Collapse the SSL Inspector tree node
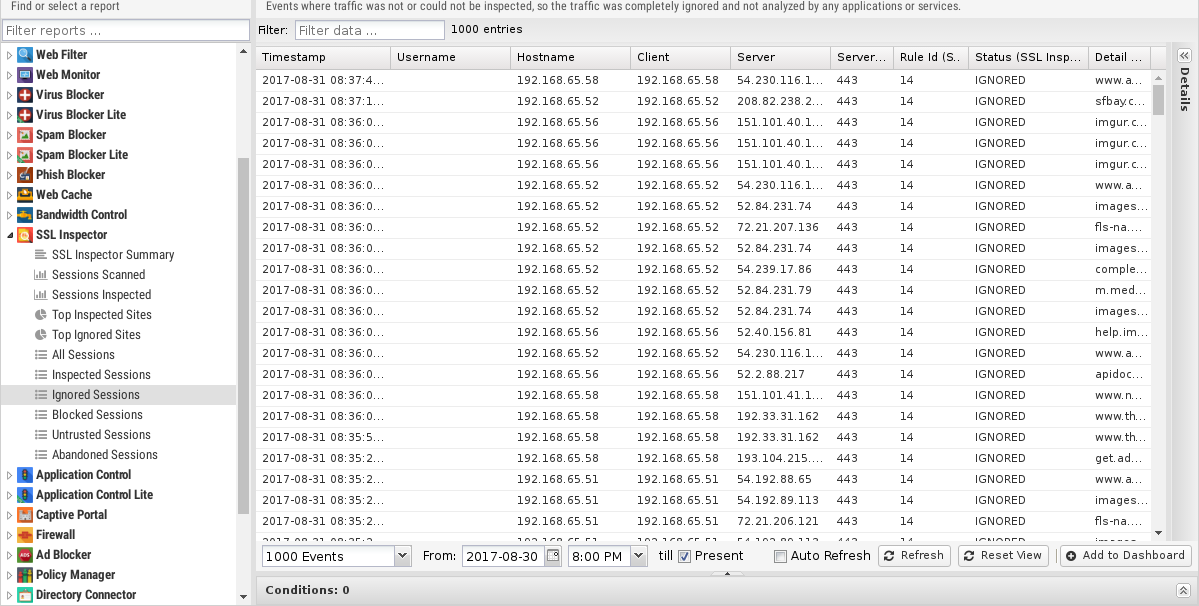The width and height of the screenshot is (1199, 606). point(9,235)
